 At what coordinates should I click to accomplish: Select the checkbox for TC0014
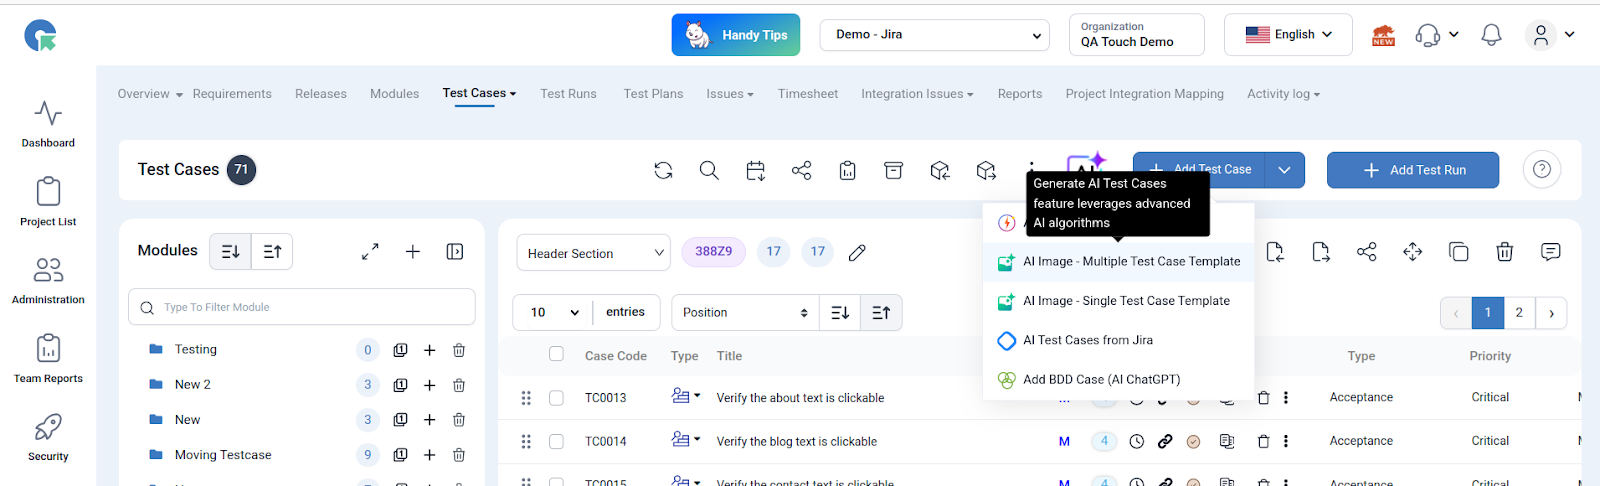pos(557,441)
